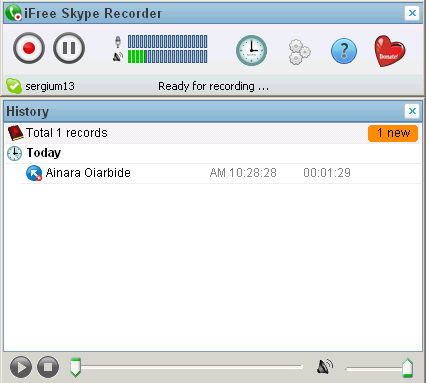Screen dimensions: 426x383
Task: Select the sergium13 account name
Action: [x=50, y=86]
